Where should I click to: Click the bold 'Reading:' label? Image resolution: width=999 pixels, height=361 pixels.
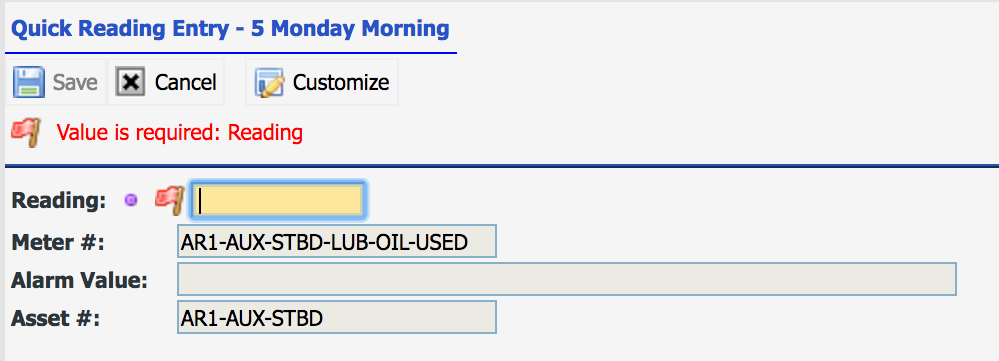59,201
